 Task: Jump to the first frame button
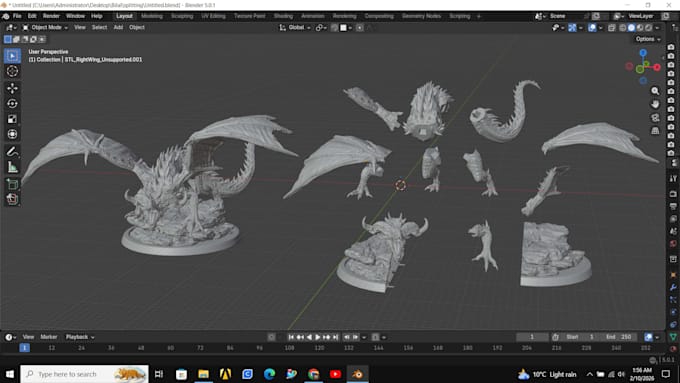click(x=291, y=337)
